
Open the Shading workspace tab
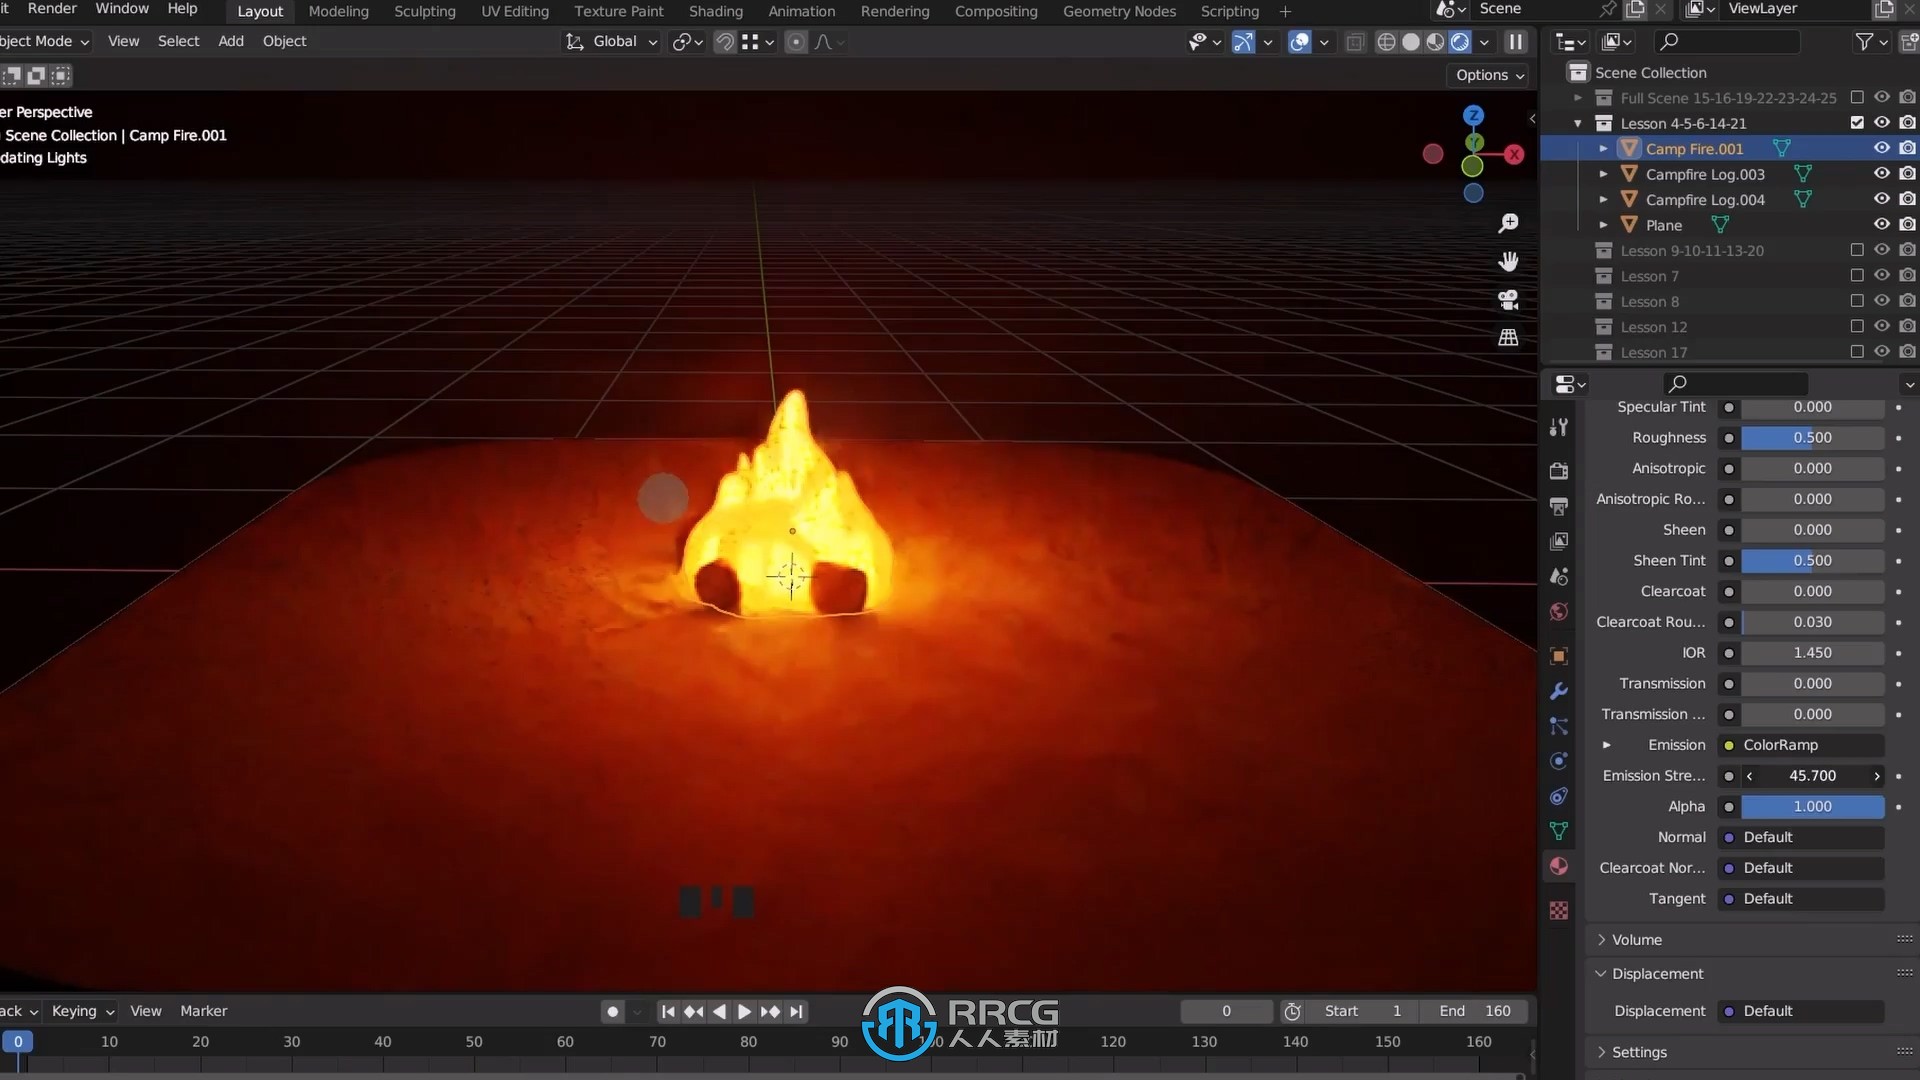(x=716, y=11)
